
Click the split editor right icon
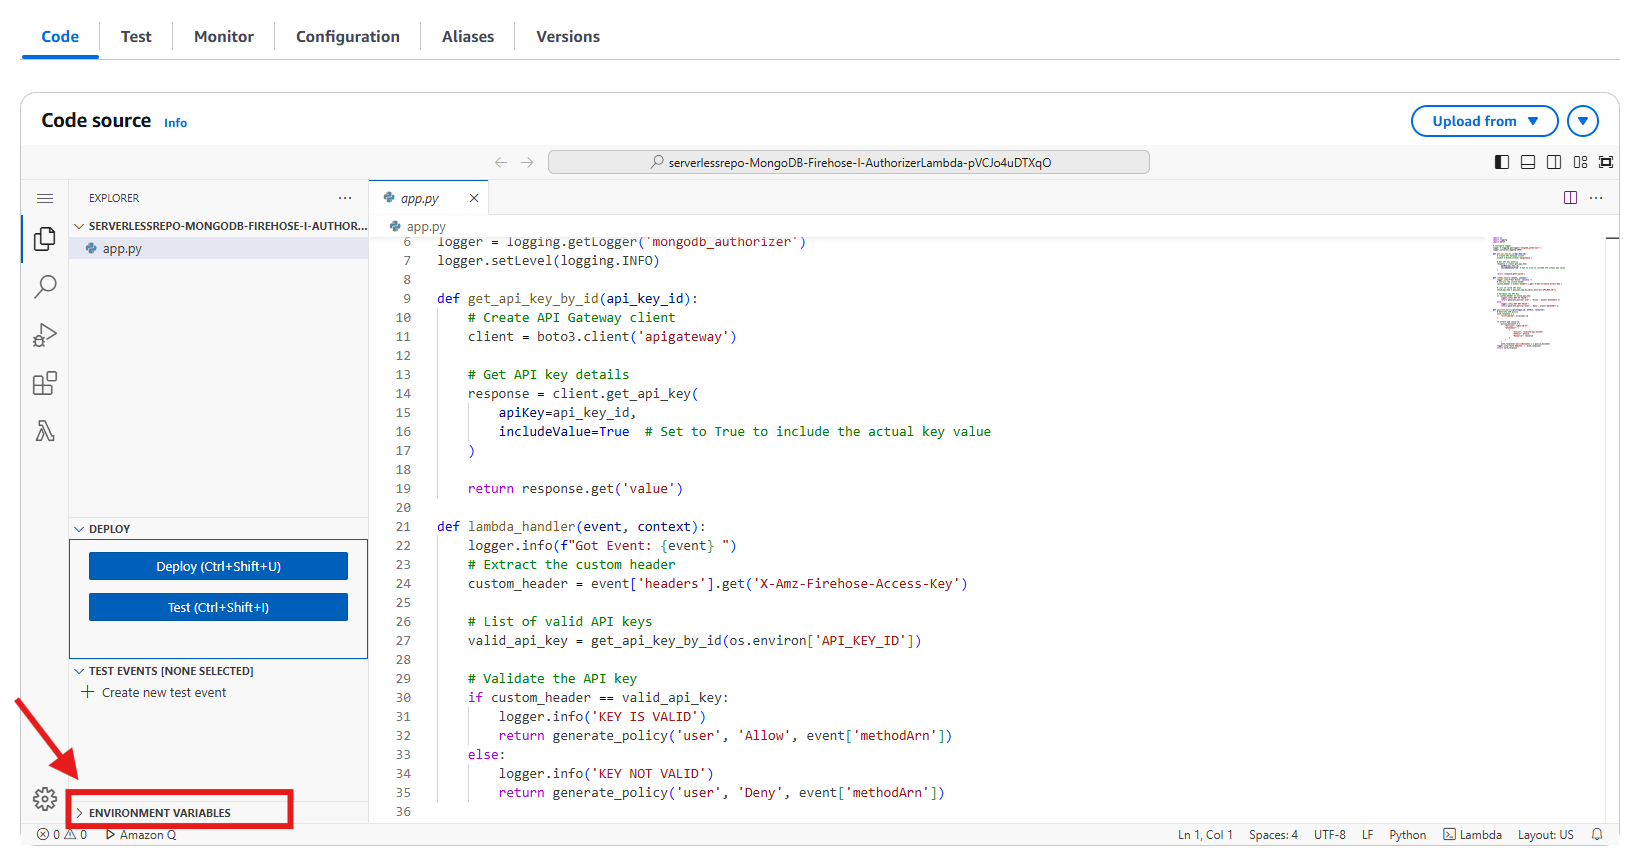pyautogui.click(x=1570, y=198)
